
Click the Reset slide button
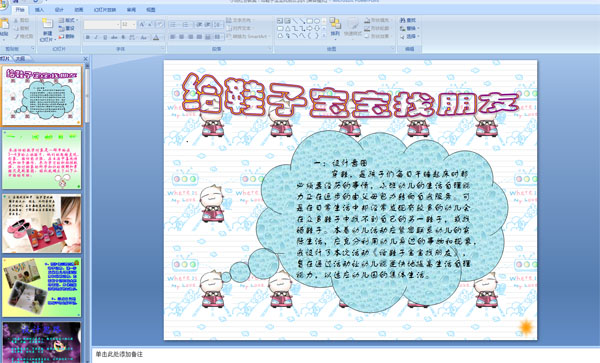click(67, 28)
